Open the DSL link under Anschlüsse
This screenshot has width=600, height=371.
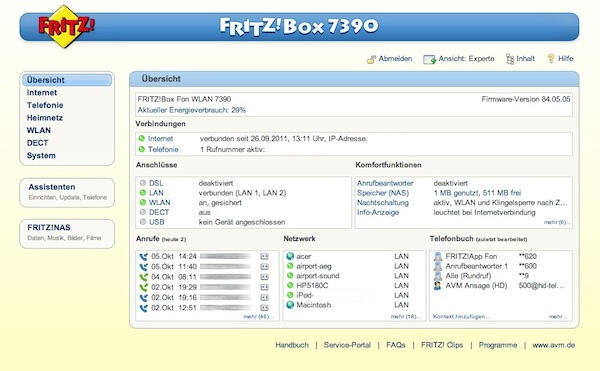[x=156, y=183]
